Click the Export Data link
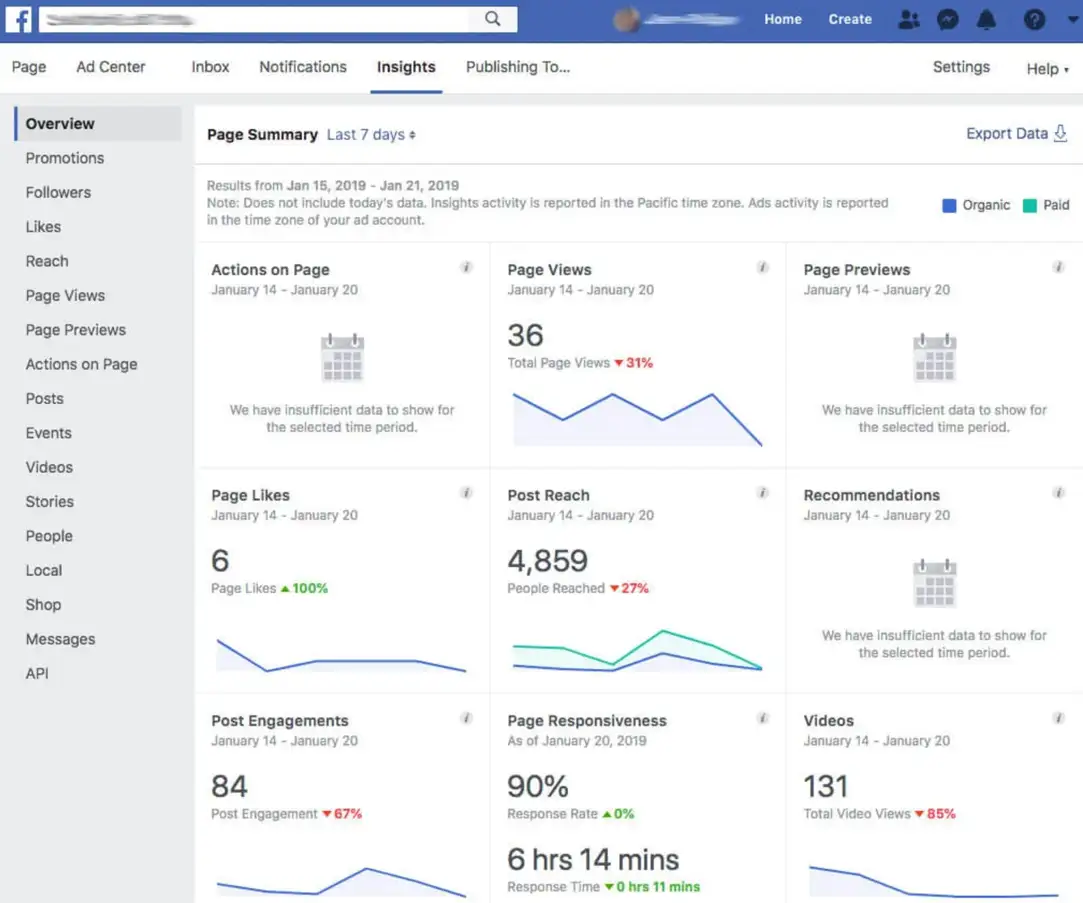 (1007, 133)
